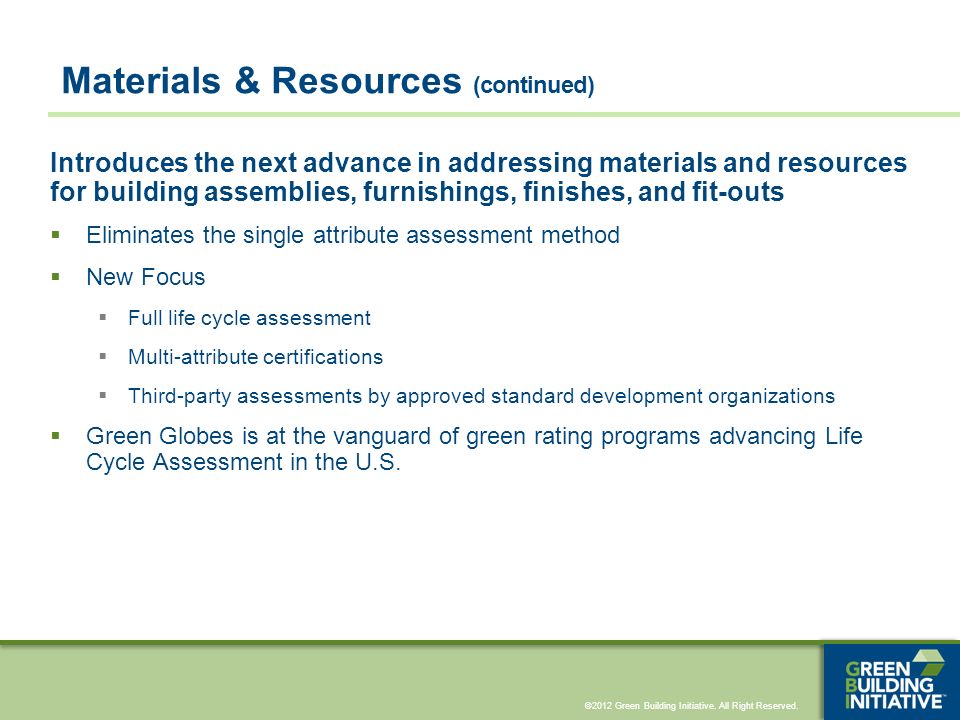Click the '©2012 Green Building Initiative' copyright text
This screenshot has height=720, width=960.
(x=691, y=706)
